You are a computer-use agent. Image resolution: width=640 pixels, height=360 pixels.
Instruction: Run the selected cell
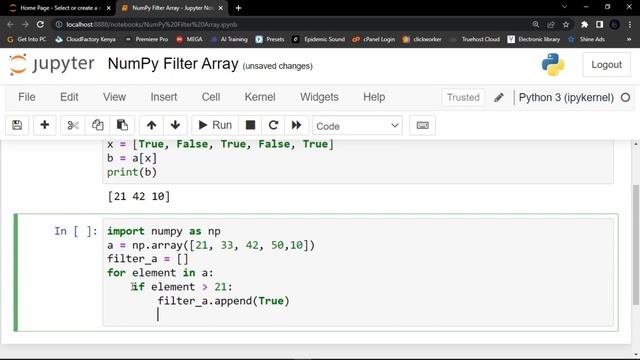coord(215,125)
